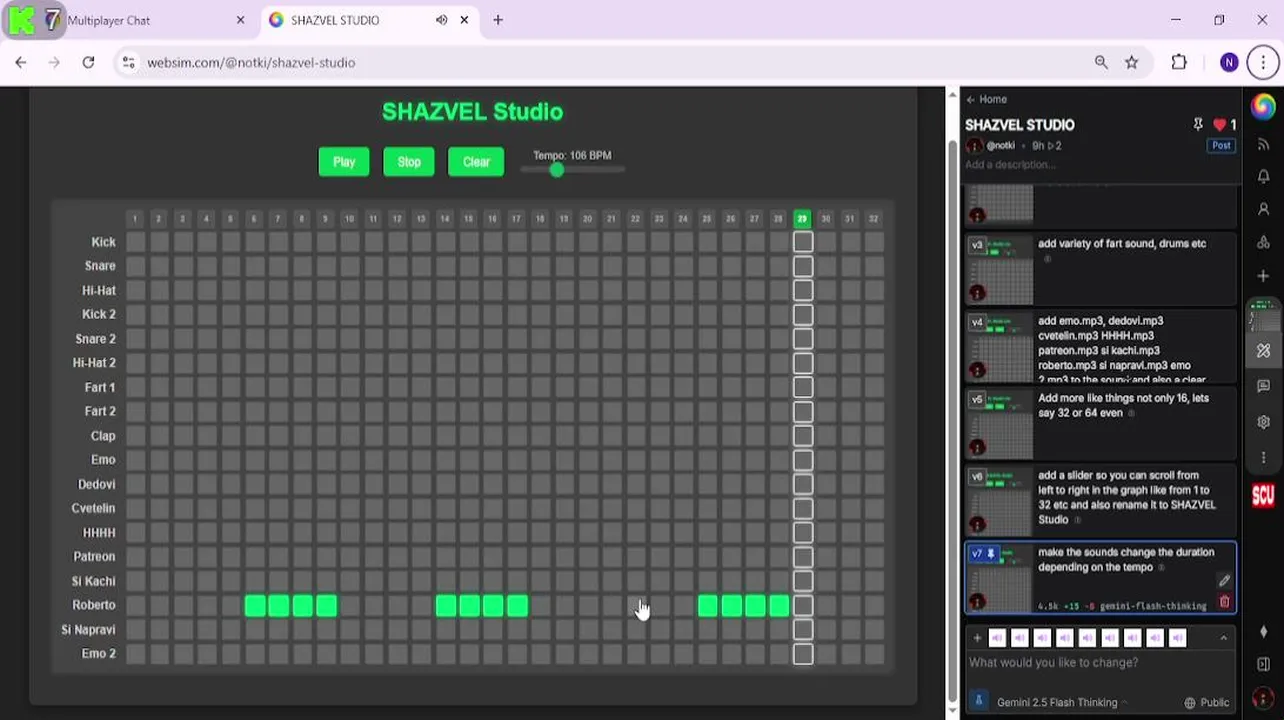Open version v3 fart sound thumbnail

pyautogui.click(x=1001, y=269)
